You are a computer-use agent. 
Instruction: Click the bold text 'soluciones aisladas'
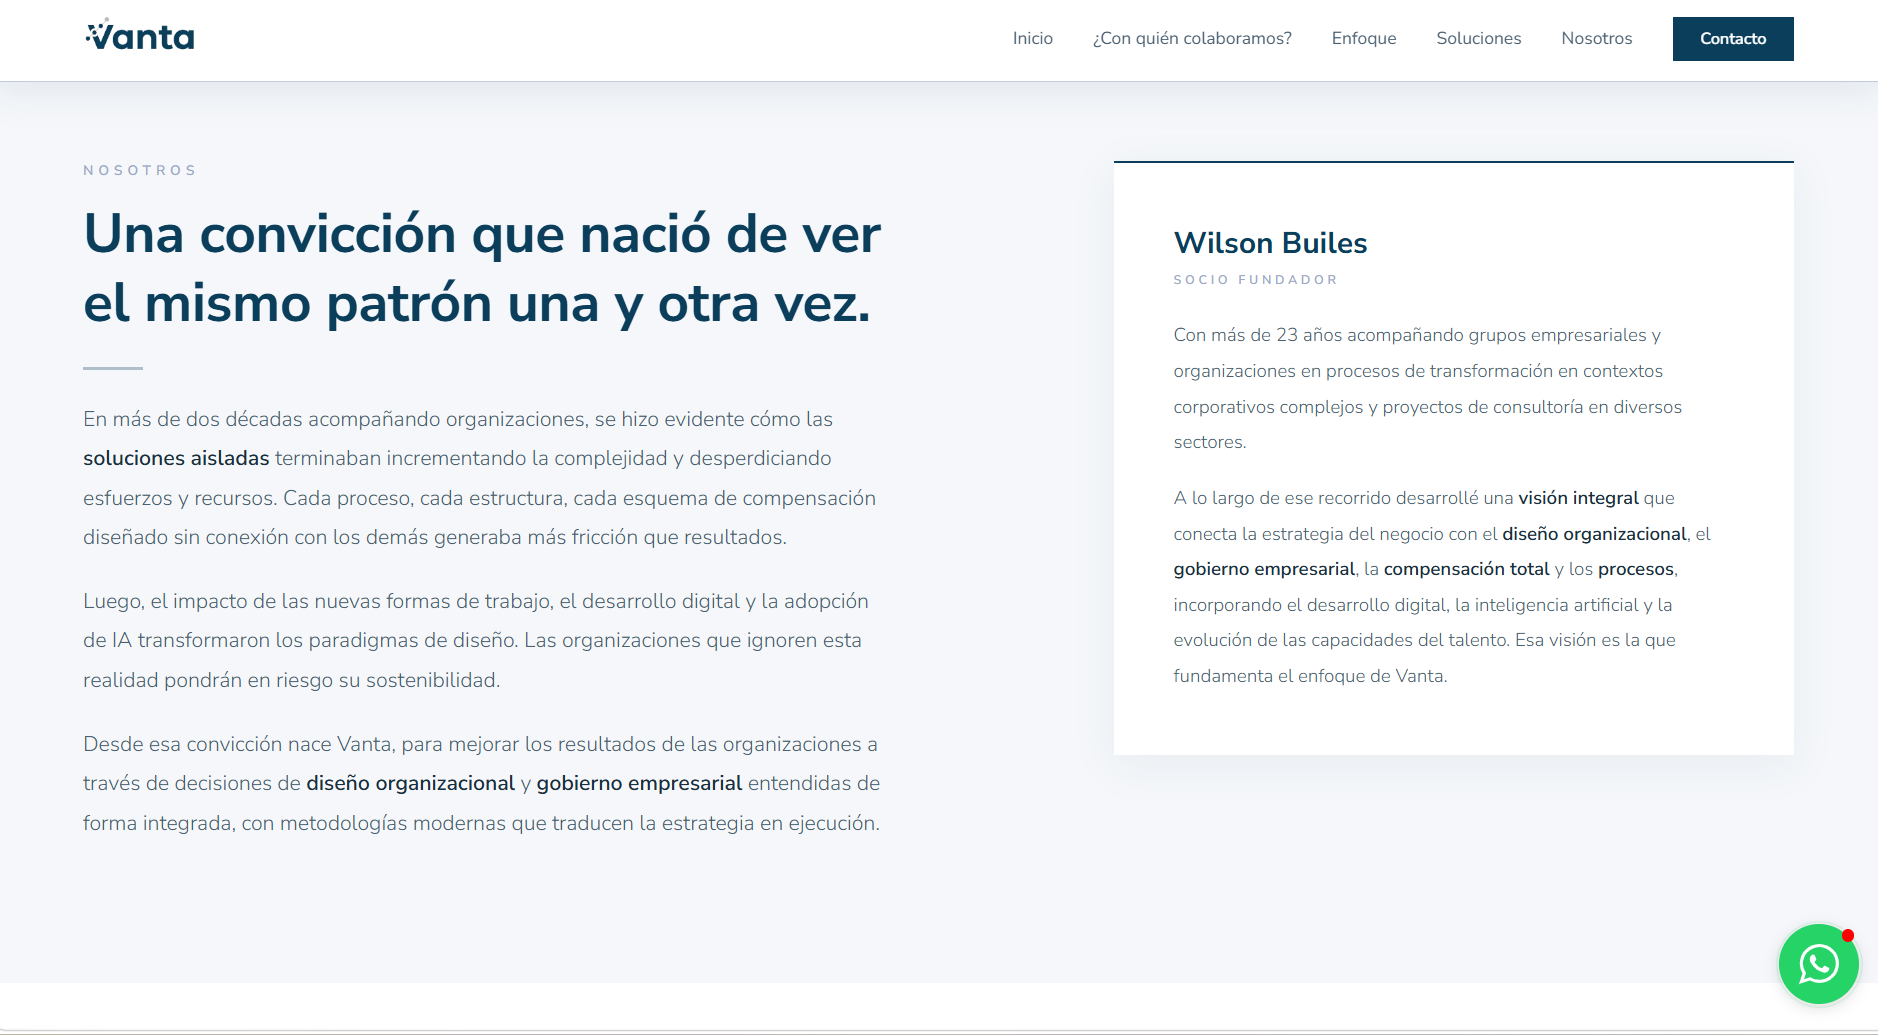(176, 459)
